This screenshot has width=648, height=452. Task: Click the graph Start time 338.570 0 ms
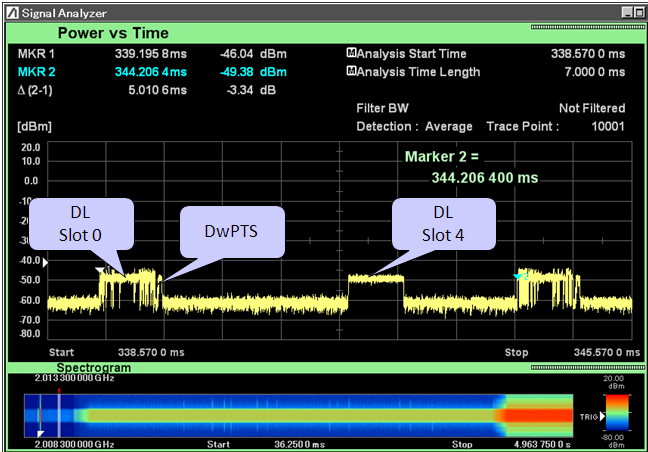[x=151, y=352]
